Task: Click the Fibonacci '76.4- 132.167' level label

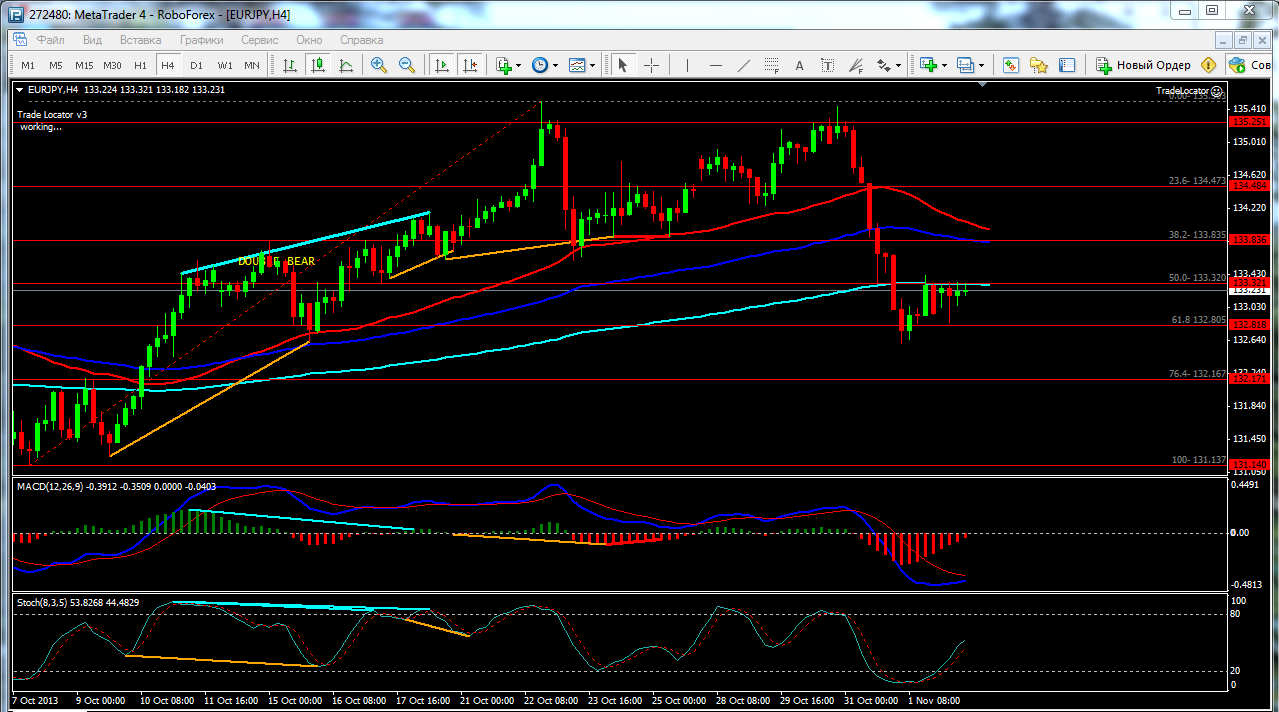Action: point(1197,374)
